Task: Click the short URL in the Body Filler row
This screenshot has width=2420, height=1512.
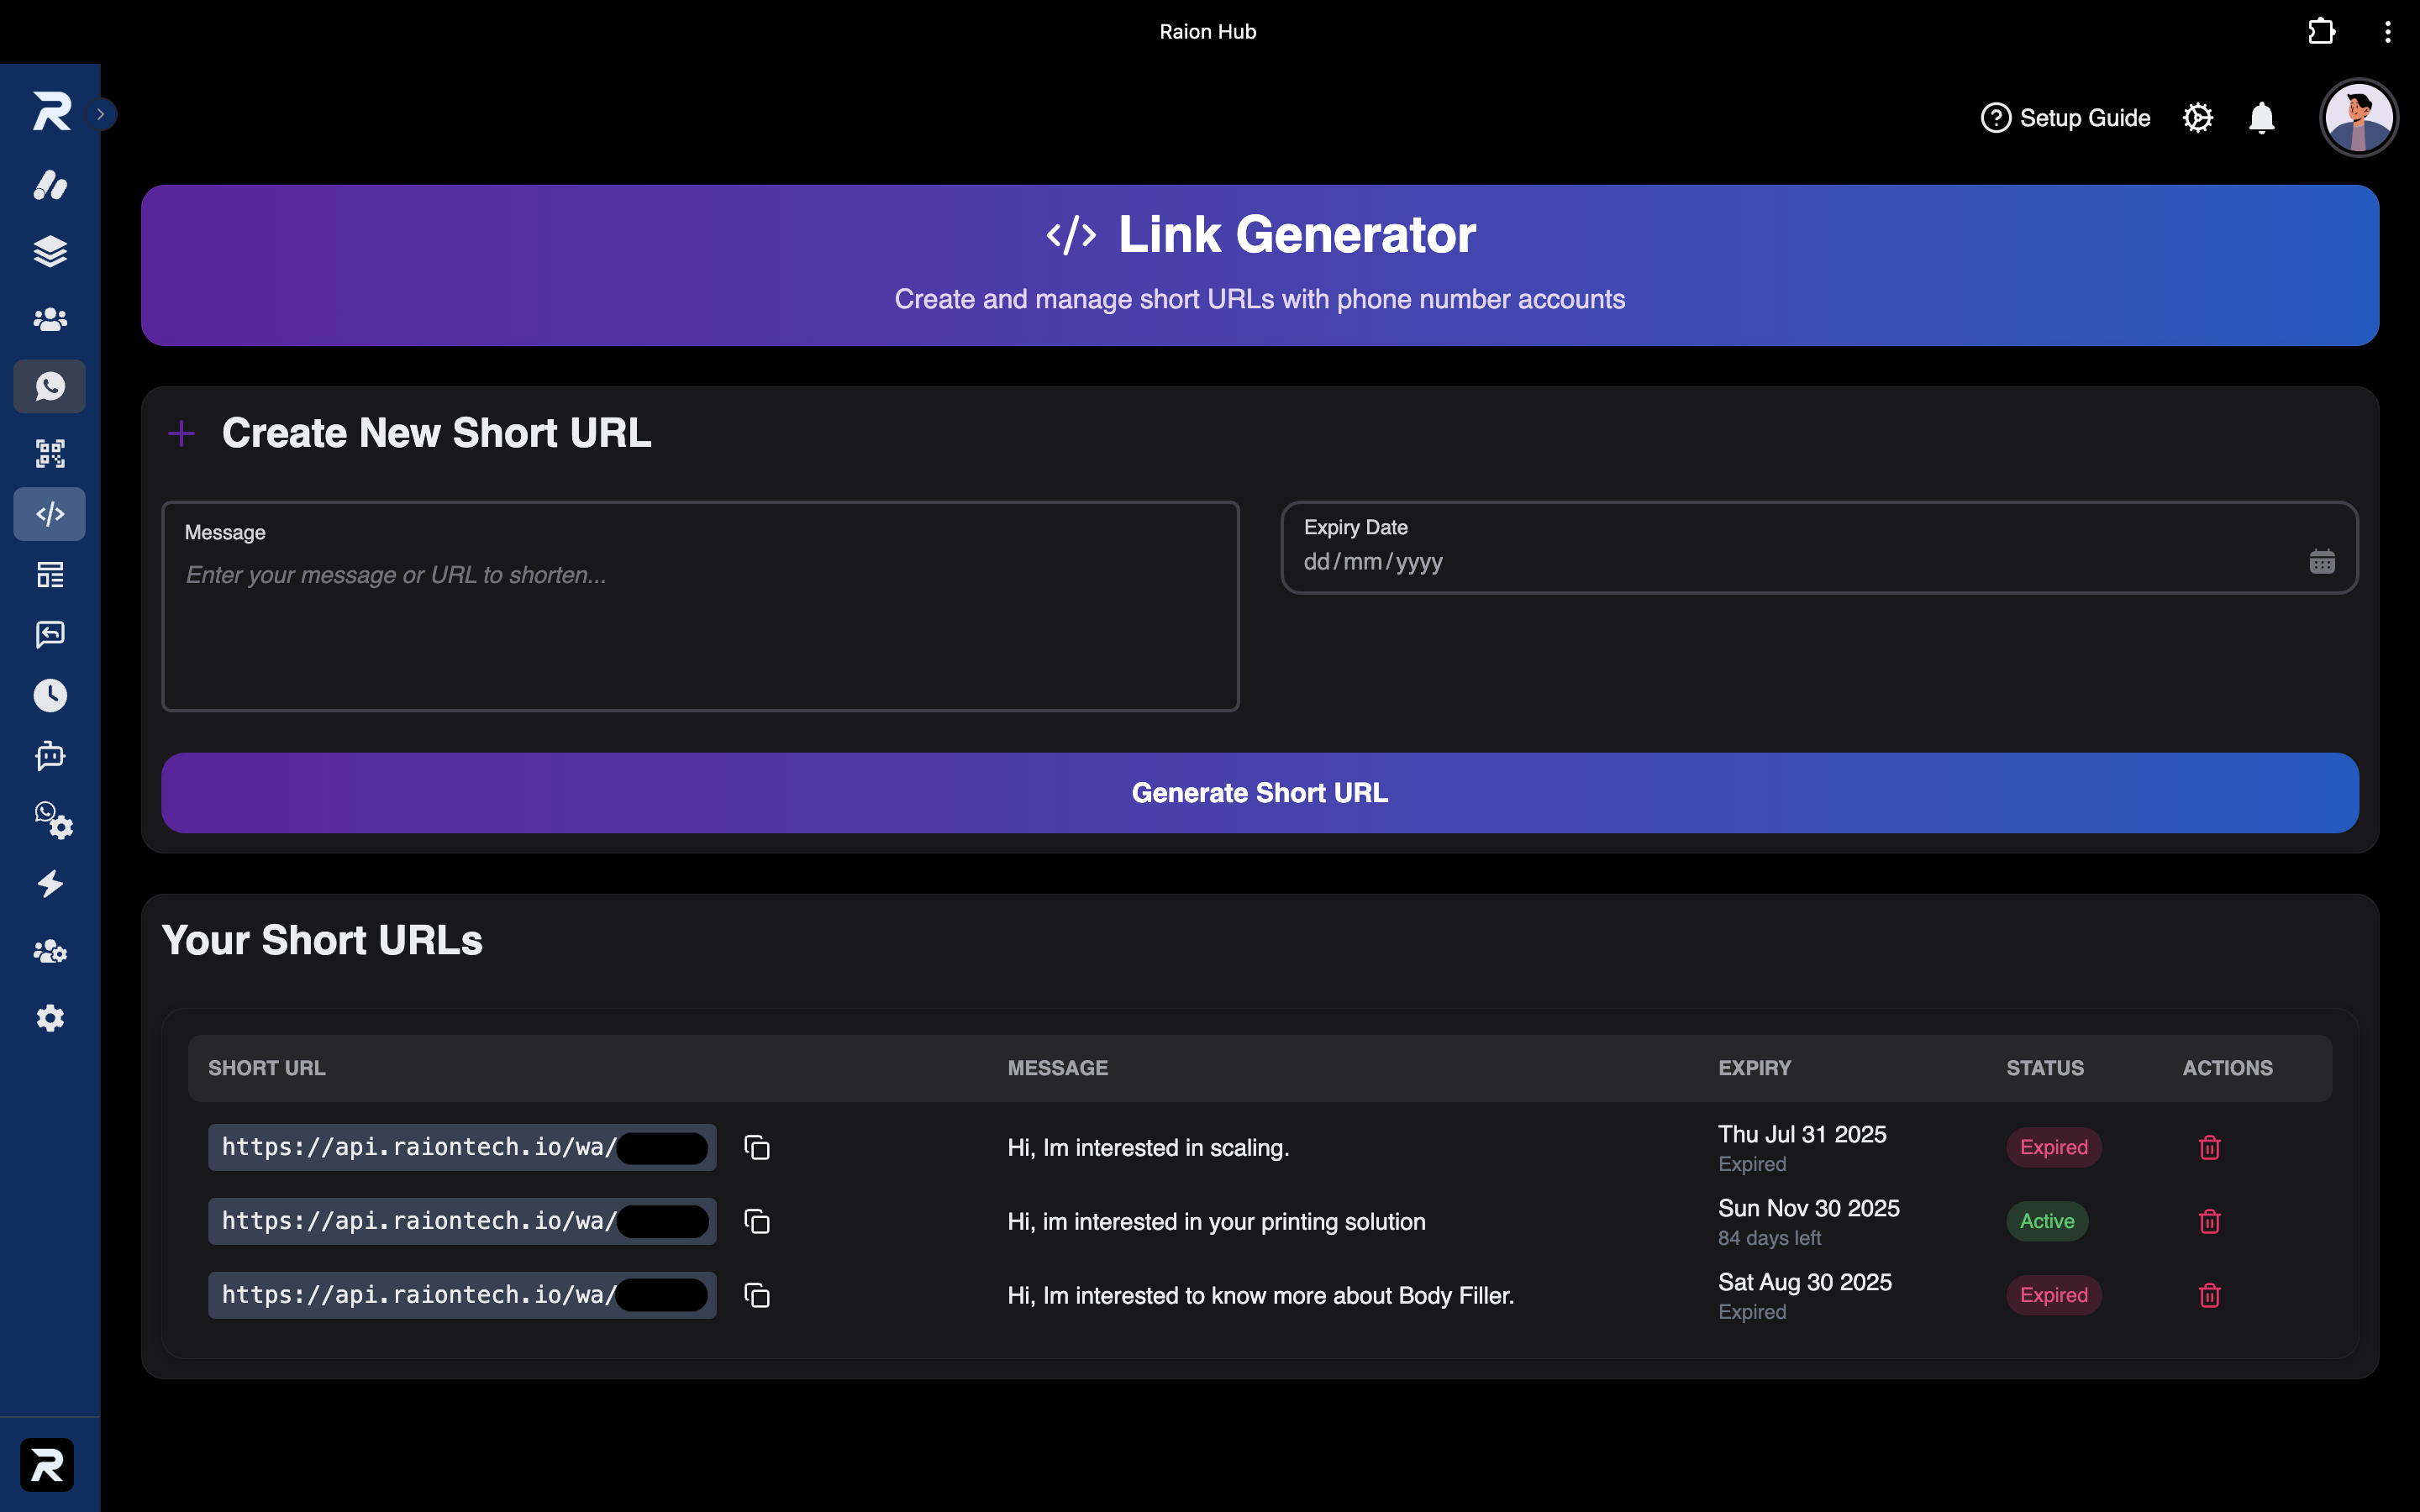Action: pos(462,1295)
